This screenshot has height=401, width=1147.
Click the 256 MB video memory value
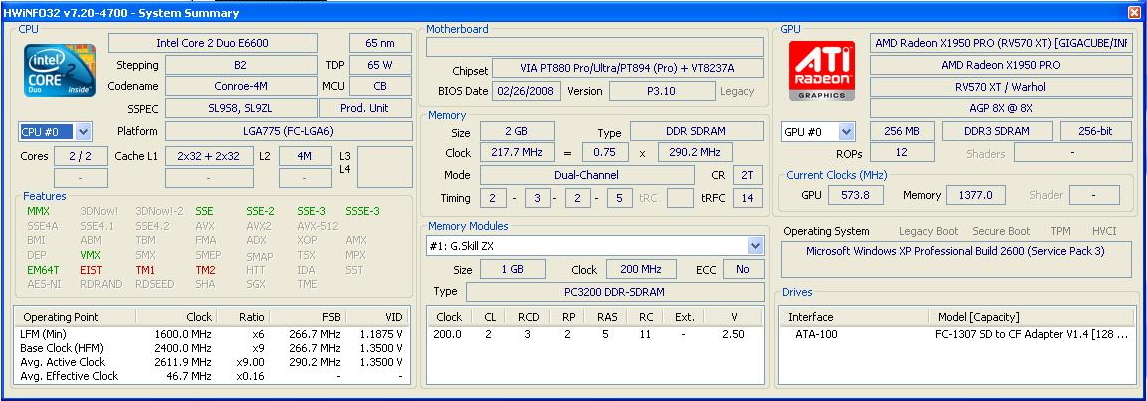click(x=902, y=132)
